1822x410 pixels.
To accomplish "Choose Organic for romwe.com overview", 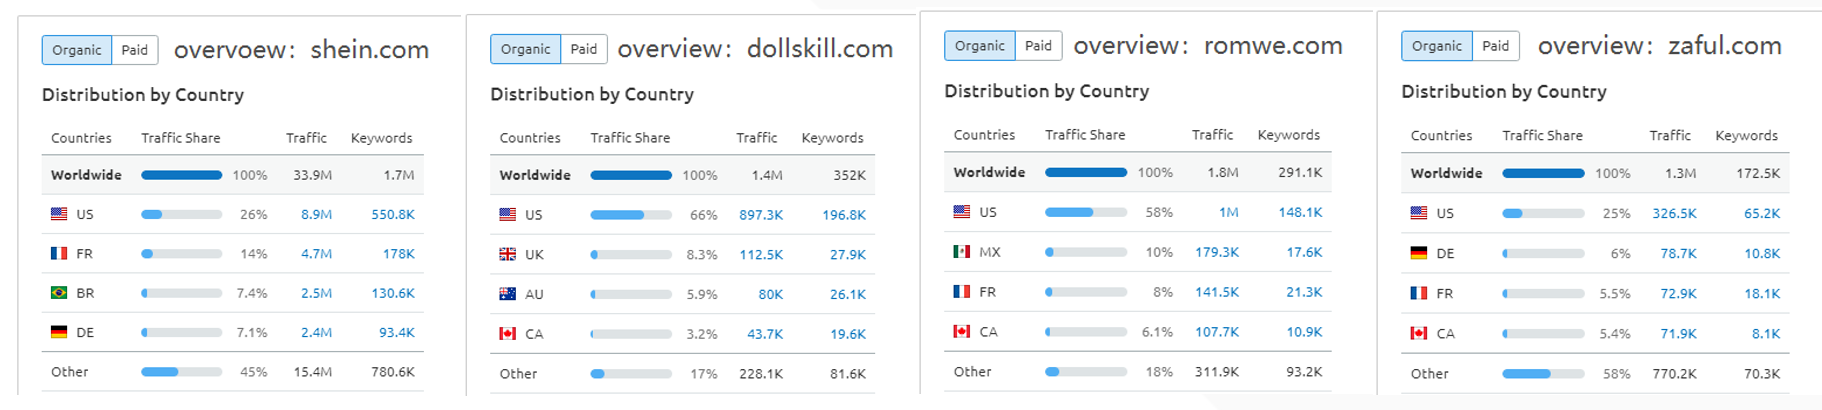I will coord(980,46).
